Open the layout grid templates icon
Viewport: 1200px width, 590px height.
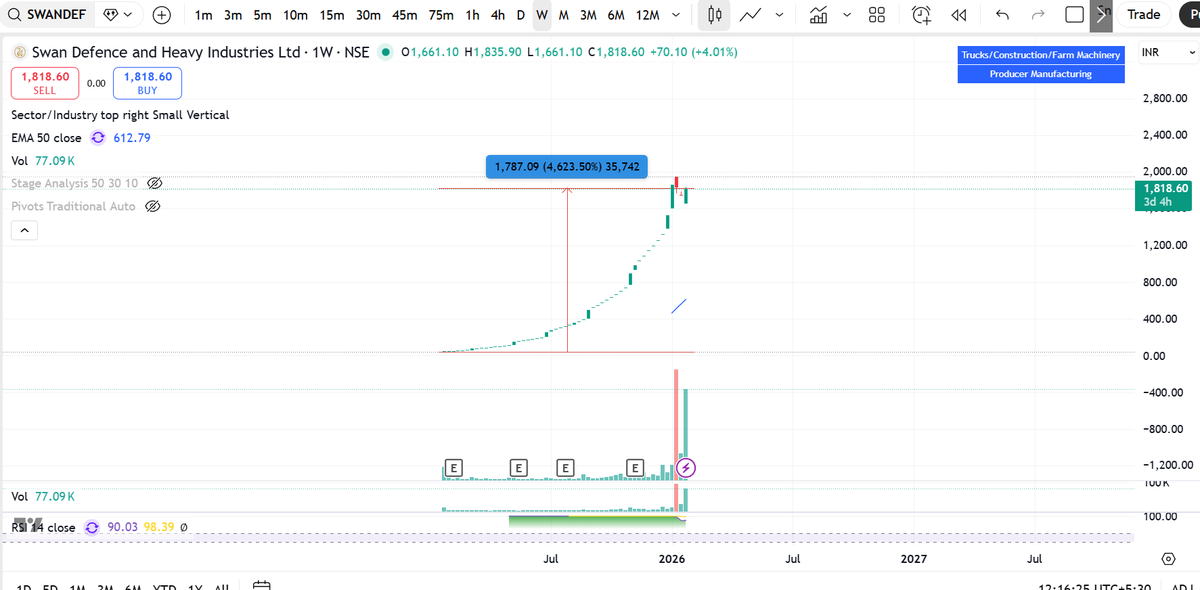pos(877,15)
